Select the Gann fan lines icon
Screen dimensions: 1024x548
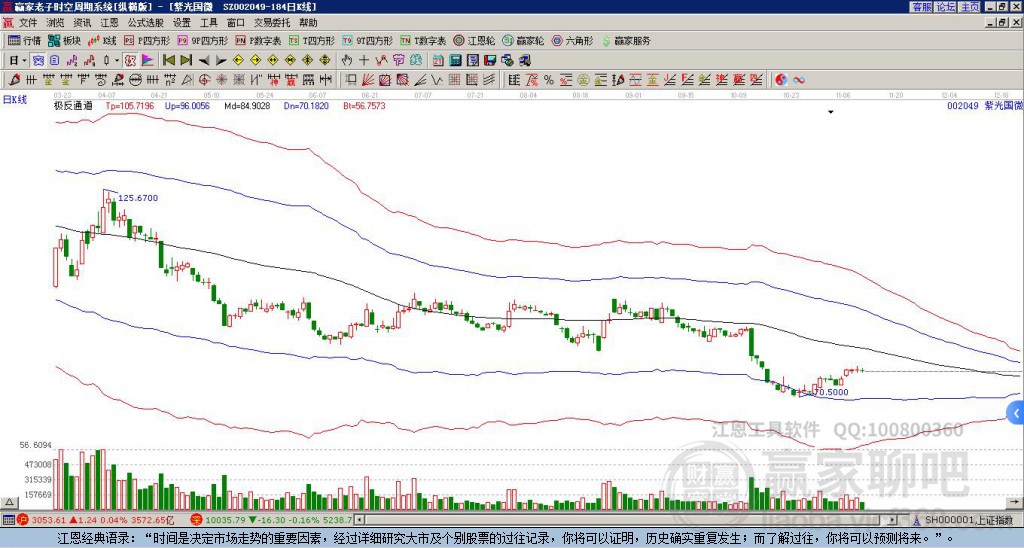click(368, 80)
